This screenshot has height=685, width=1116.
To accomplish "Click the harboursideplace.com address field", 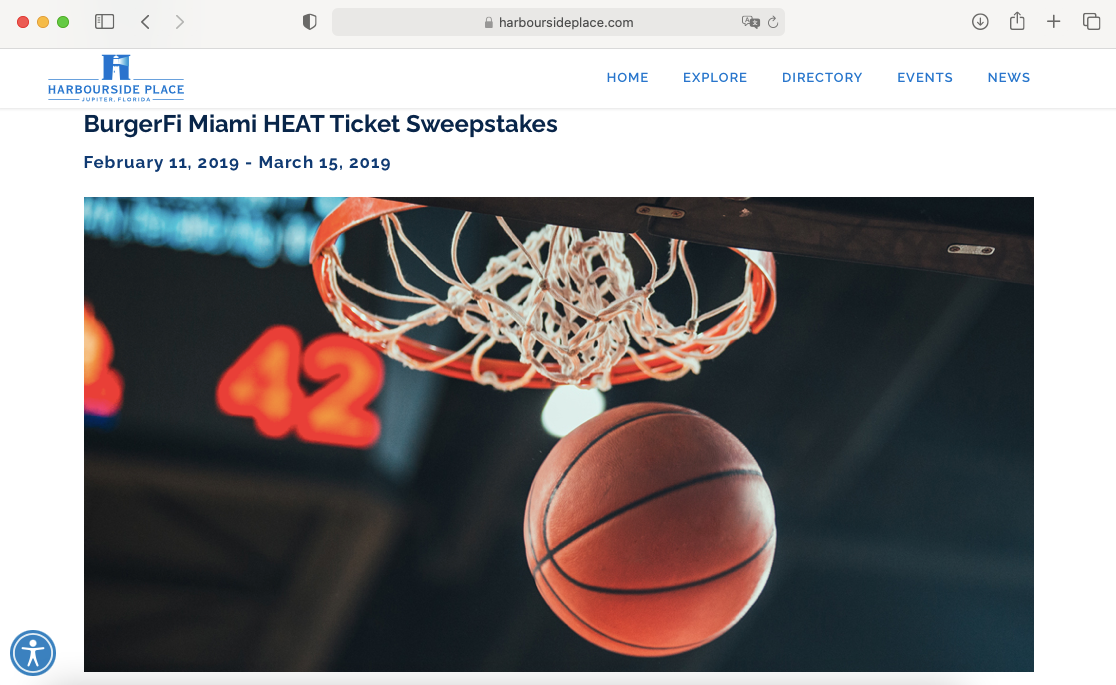I will pyautogui.click(x=558, y=22).
